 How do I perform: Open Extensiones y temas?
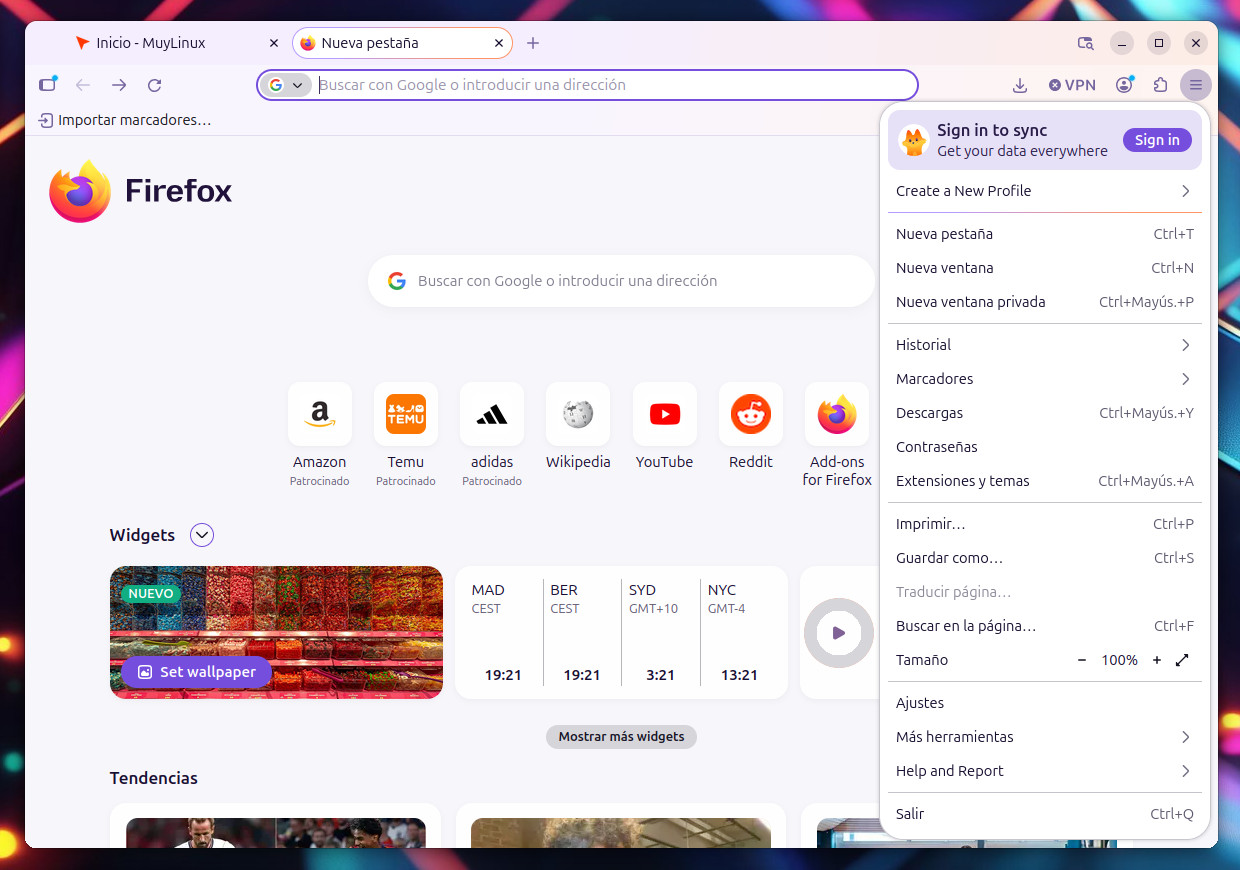coord(1045,481)
